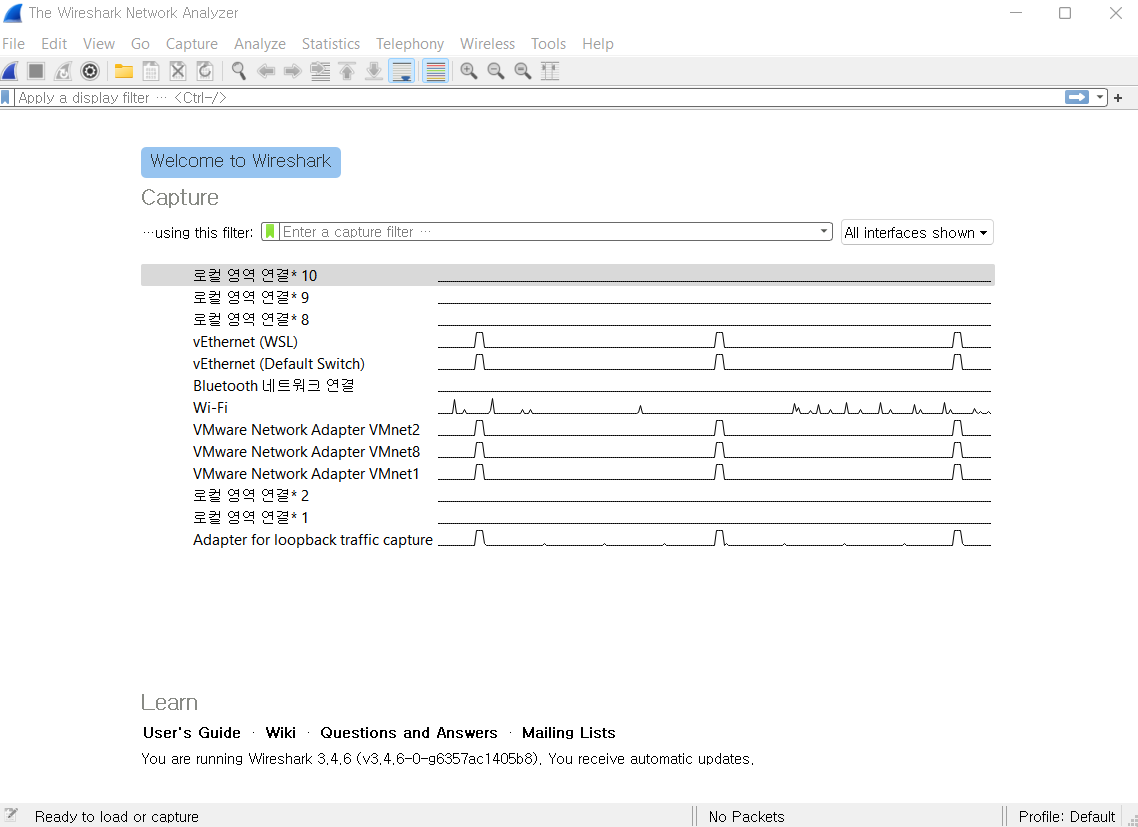Open the Telephony menu
Screen dimensions: 1138x827
(x=410, y=44)
